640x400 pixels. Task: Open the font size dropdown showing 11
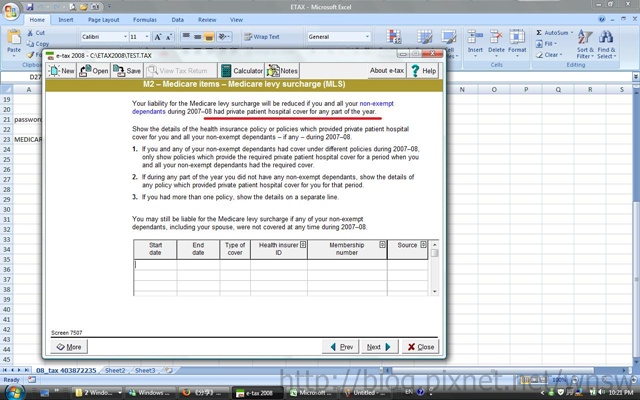click(x=147, y=37)
